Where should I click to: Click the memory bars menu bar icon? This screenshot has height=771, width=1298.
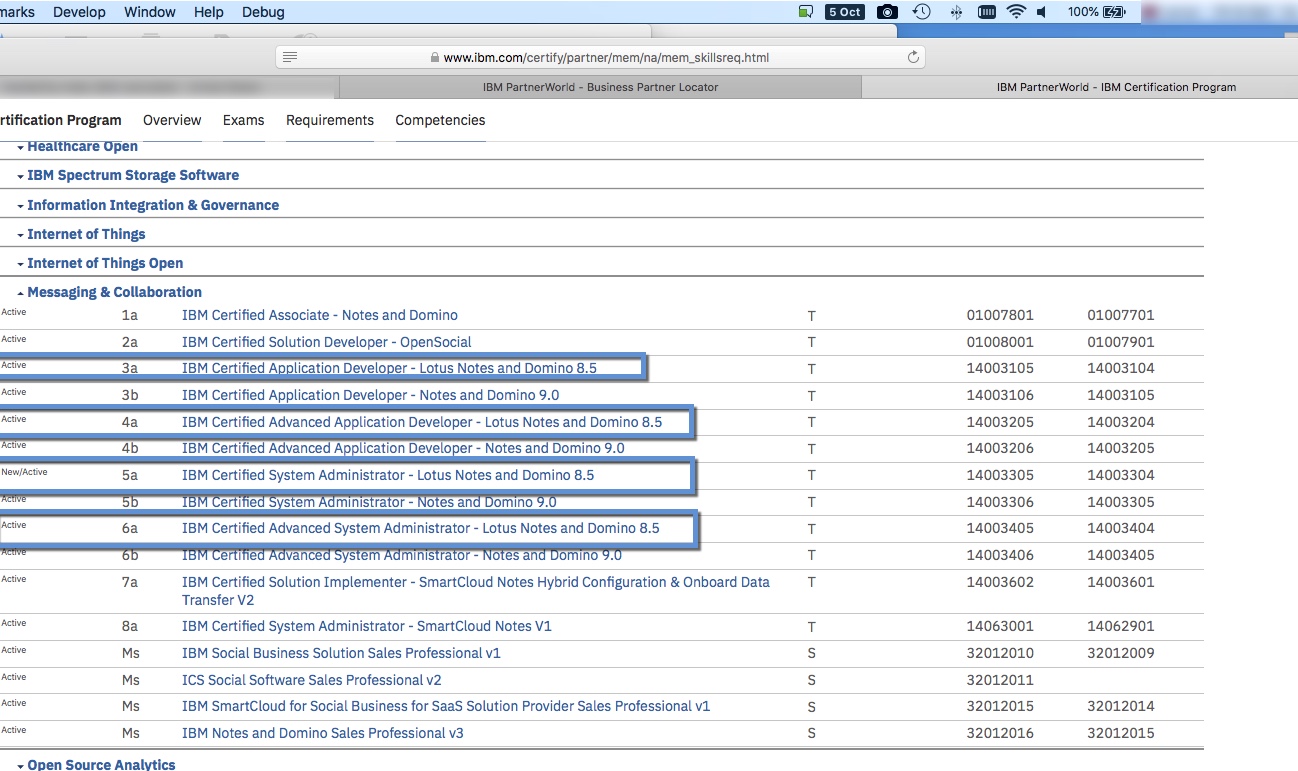pos(986,12)
